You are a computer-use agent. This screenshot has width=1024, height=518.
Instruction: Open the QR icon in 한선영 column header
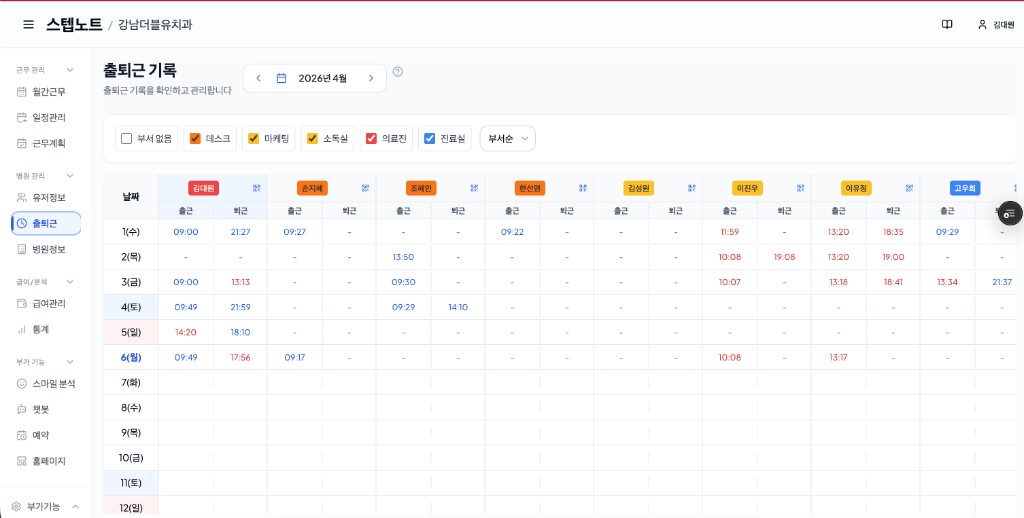tap(583, 188)
